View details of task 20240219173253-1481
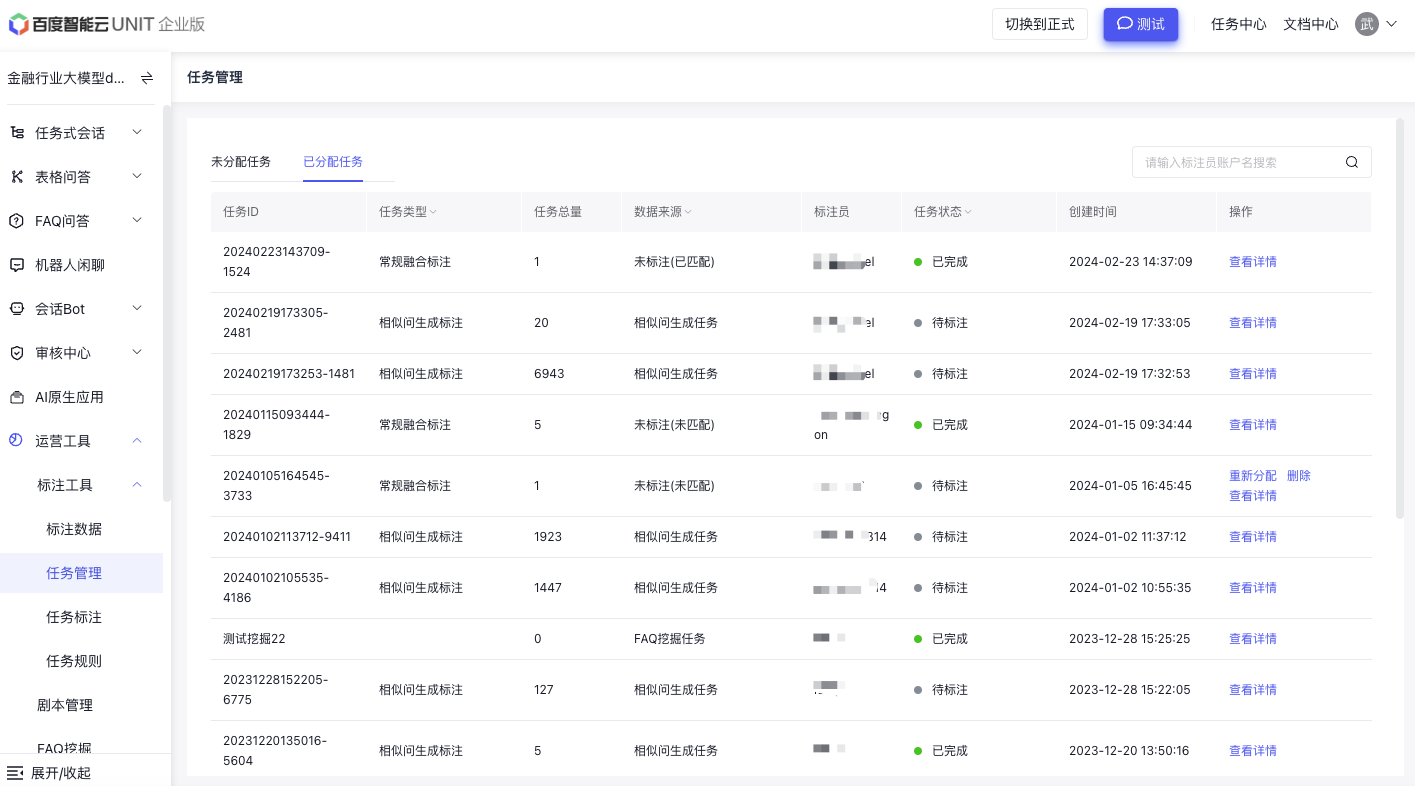This screenshot has width=1415, height=786. pyautogui.click(x=1253, y=374)
